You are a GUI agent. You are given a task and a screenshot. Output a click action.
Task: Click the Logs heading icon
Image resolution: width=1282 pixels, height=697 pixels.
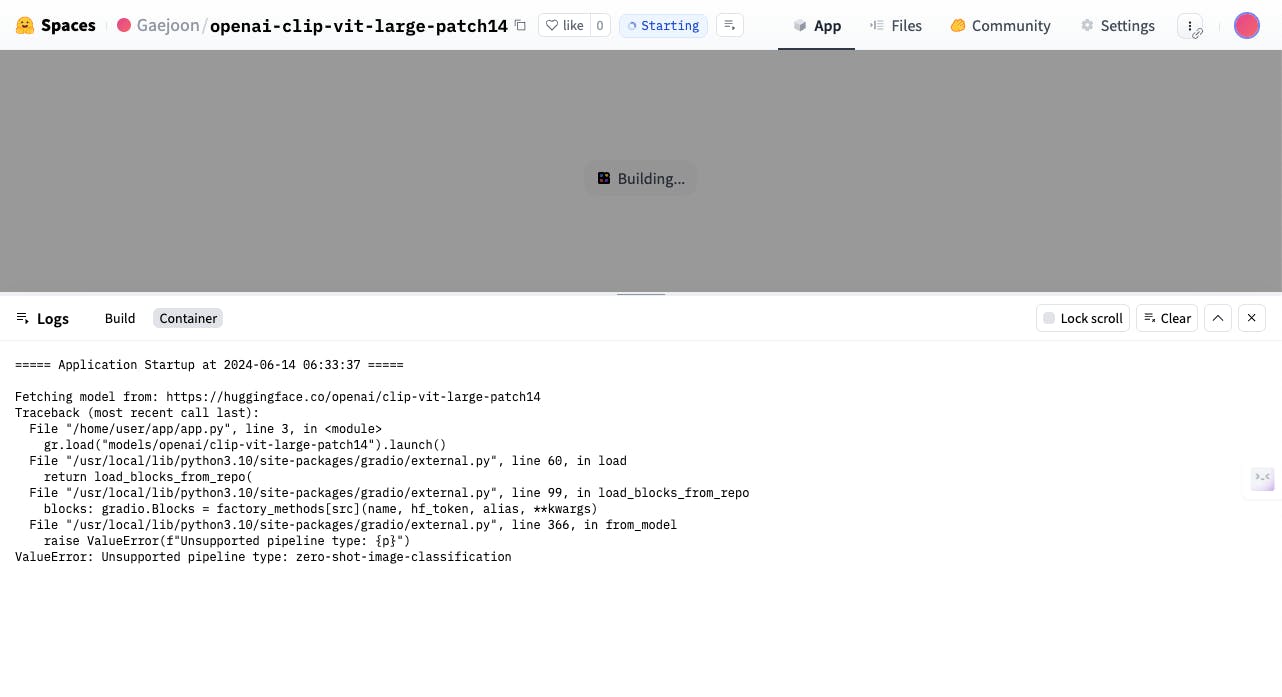(23, 318)
